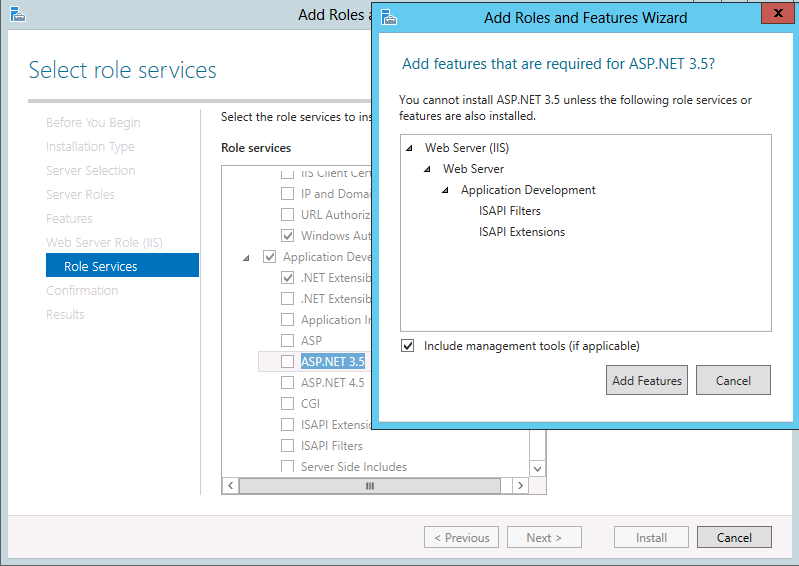This screenshot has height=566, width=799.
Task: Select Role Services wizard step
Action: (x=122, y=265)
